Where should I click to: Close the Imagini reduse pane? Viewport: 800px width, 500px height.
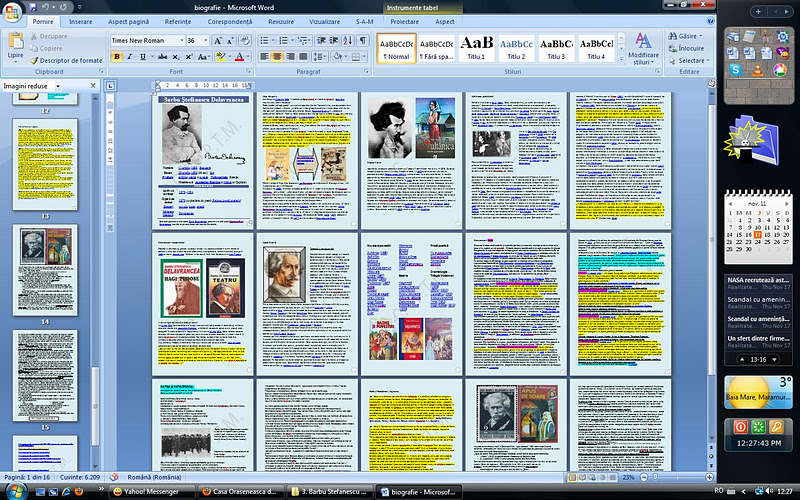pos(93,86)
